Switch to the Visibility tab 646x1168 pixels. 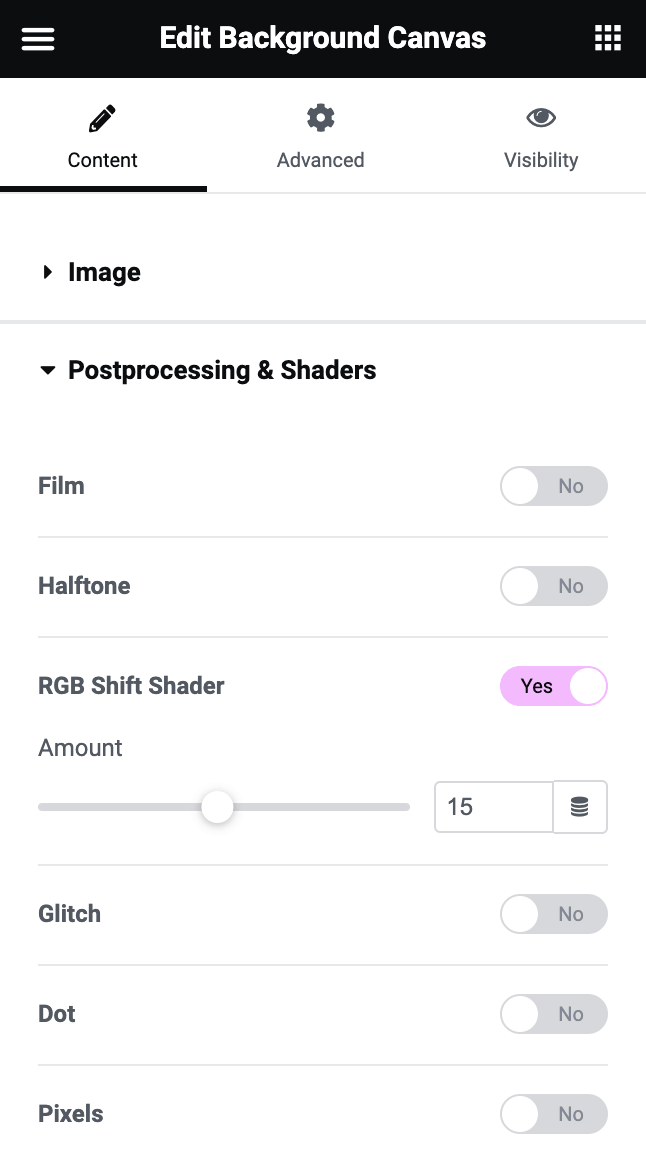pyautogui.click(x=541, y=160)
